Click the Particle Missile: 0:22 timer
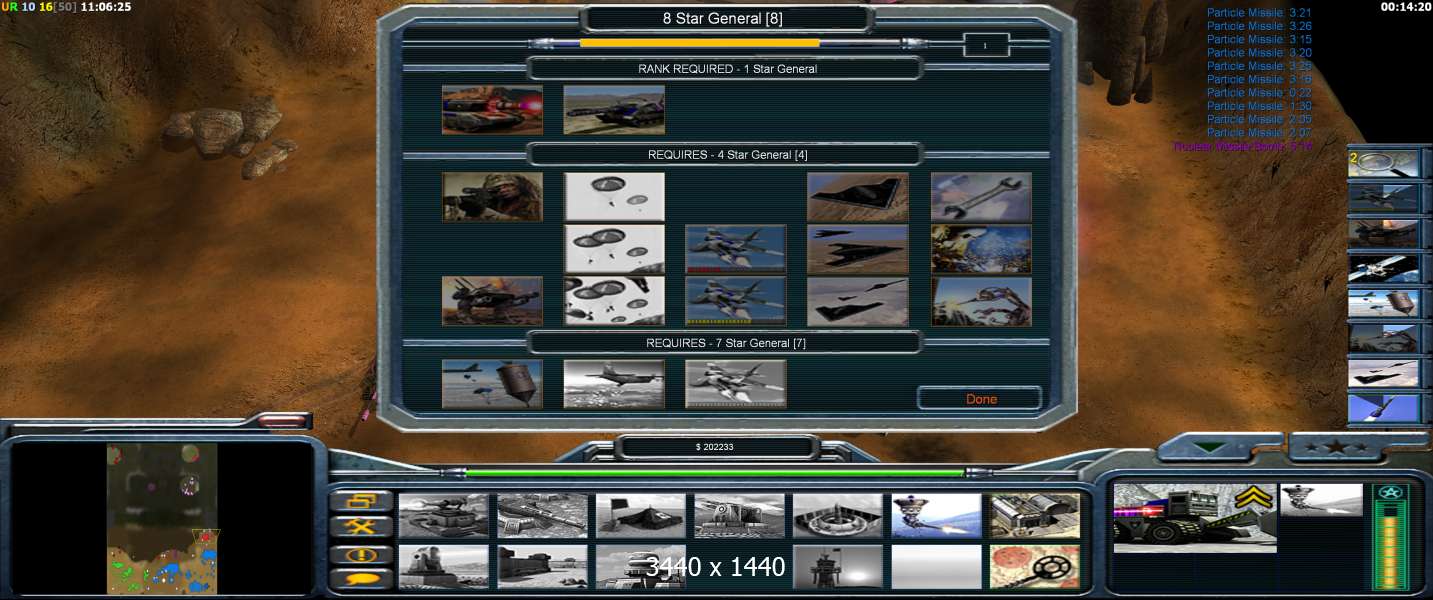1433x600 pixels. (1259, 92)
